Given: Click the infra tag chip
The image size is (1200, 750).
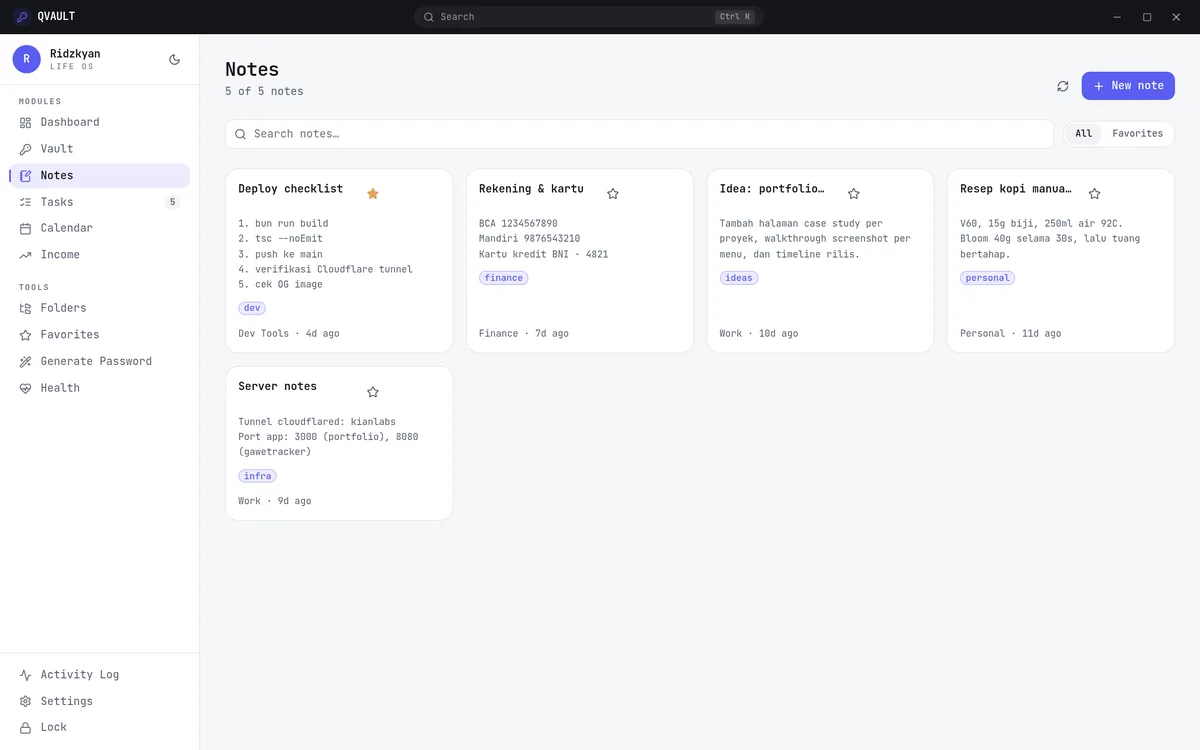Looking at the screenshot, I should click(258, 476).
